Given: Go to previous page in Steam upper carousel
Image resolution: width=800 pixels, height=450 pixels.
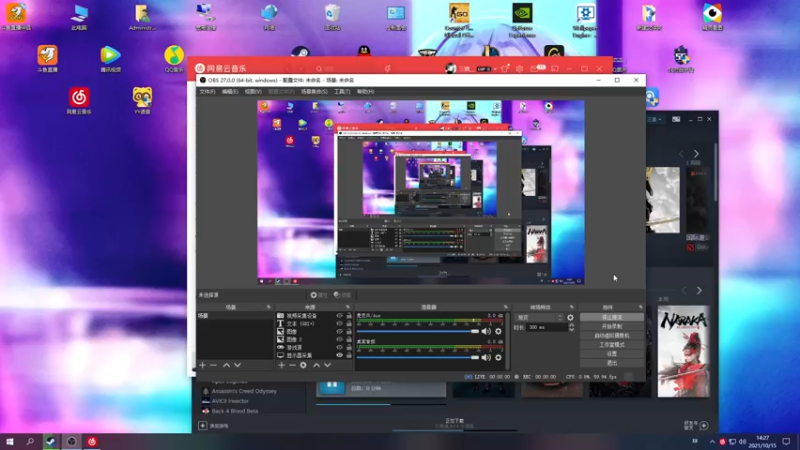Looking at the screenshot, I should pos(681,154).
